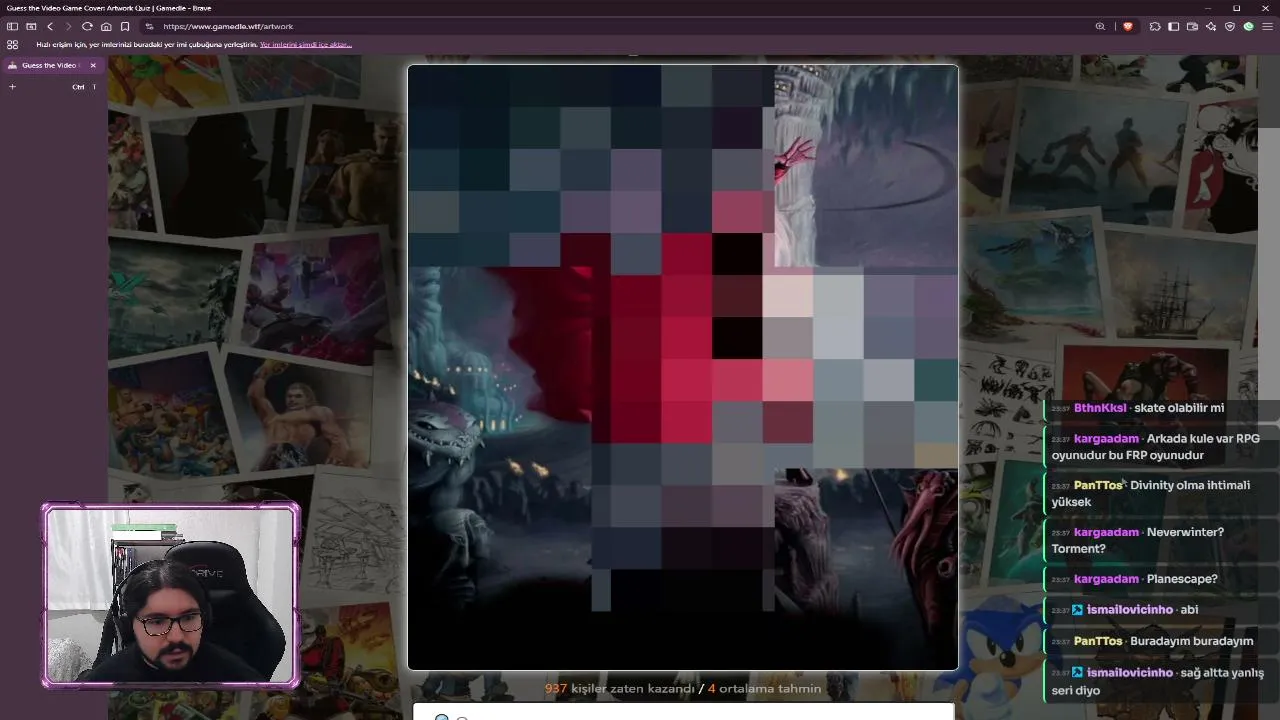Viewport: 1280px width, 720px height.
Task: Show the sidebar panel toggle icon
Action: (x=1174, y=26)
